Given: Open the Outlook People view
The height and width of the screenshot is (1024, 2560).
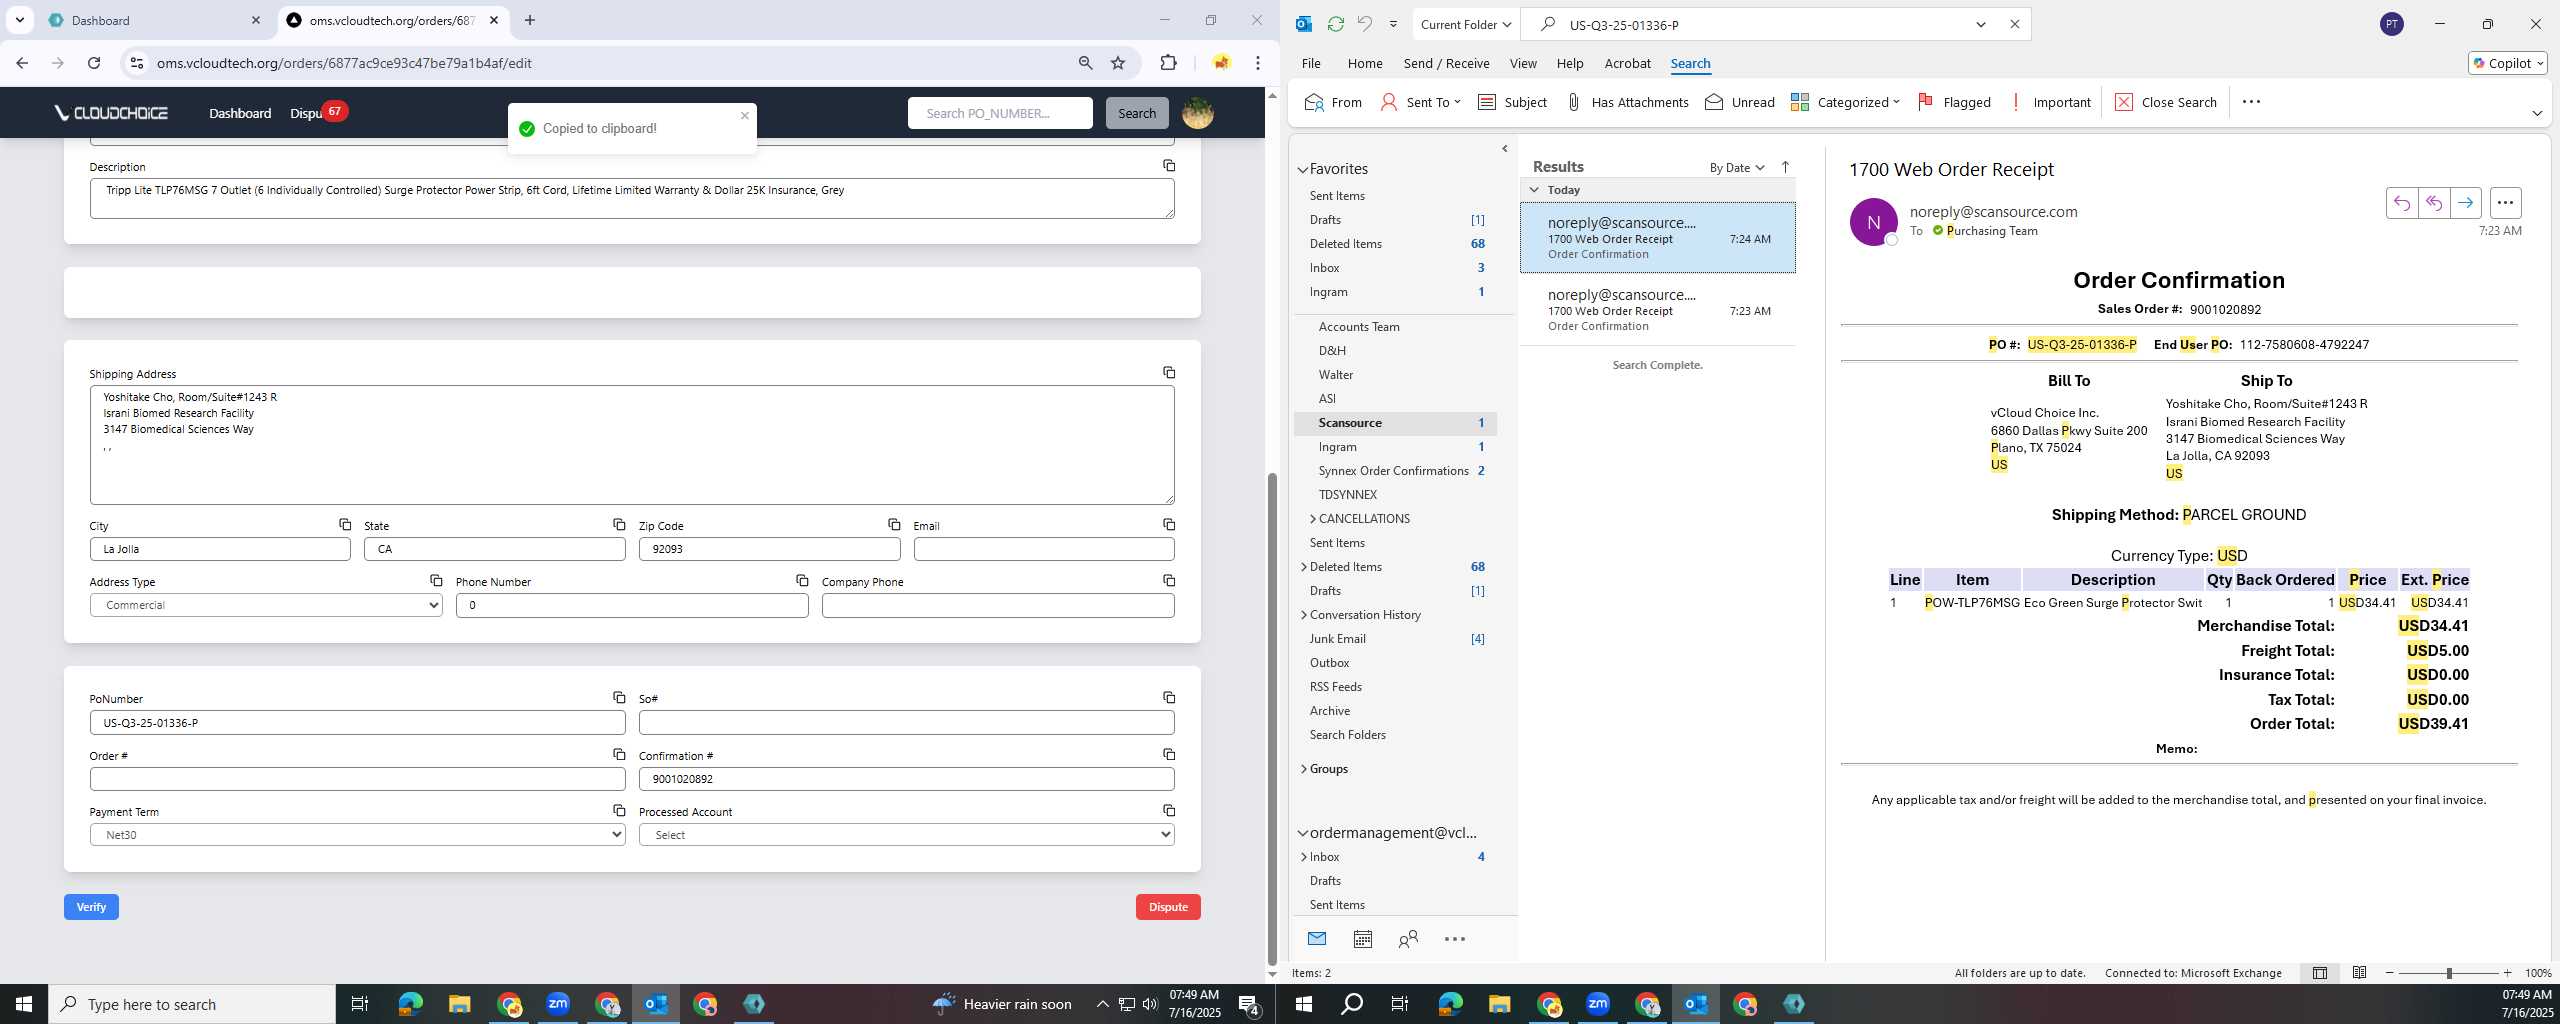Looking at the screenshot, I should 1408,939.
